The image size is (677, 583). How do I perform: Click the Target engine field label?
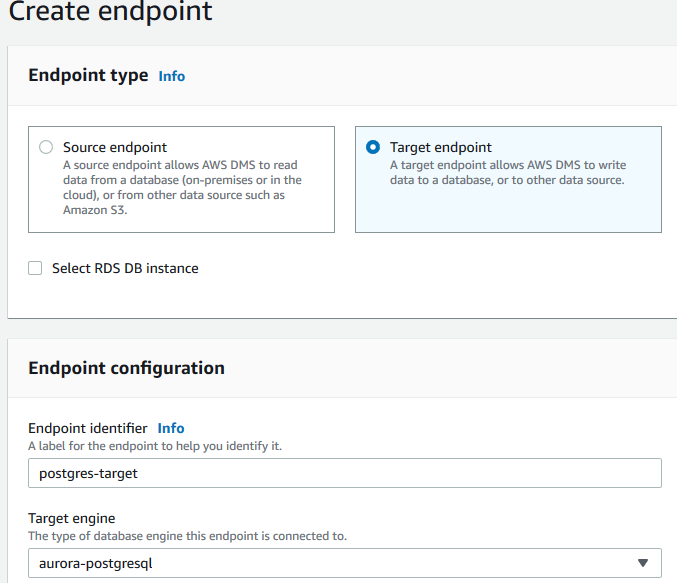[71, 518]
